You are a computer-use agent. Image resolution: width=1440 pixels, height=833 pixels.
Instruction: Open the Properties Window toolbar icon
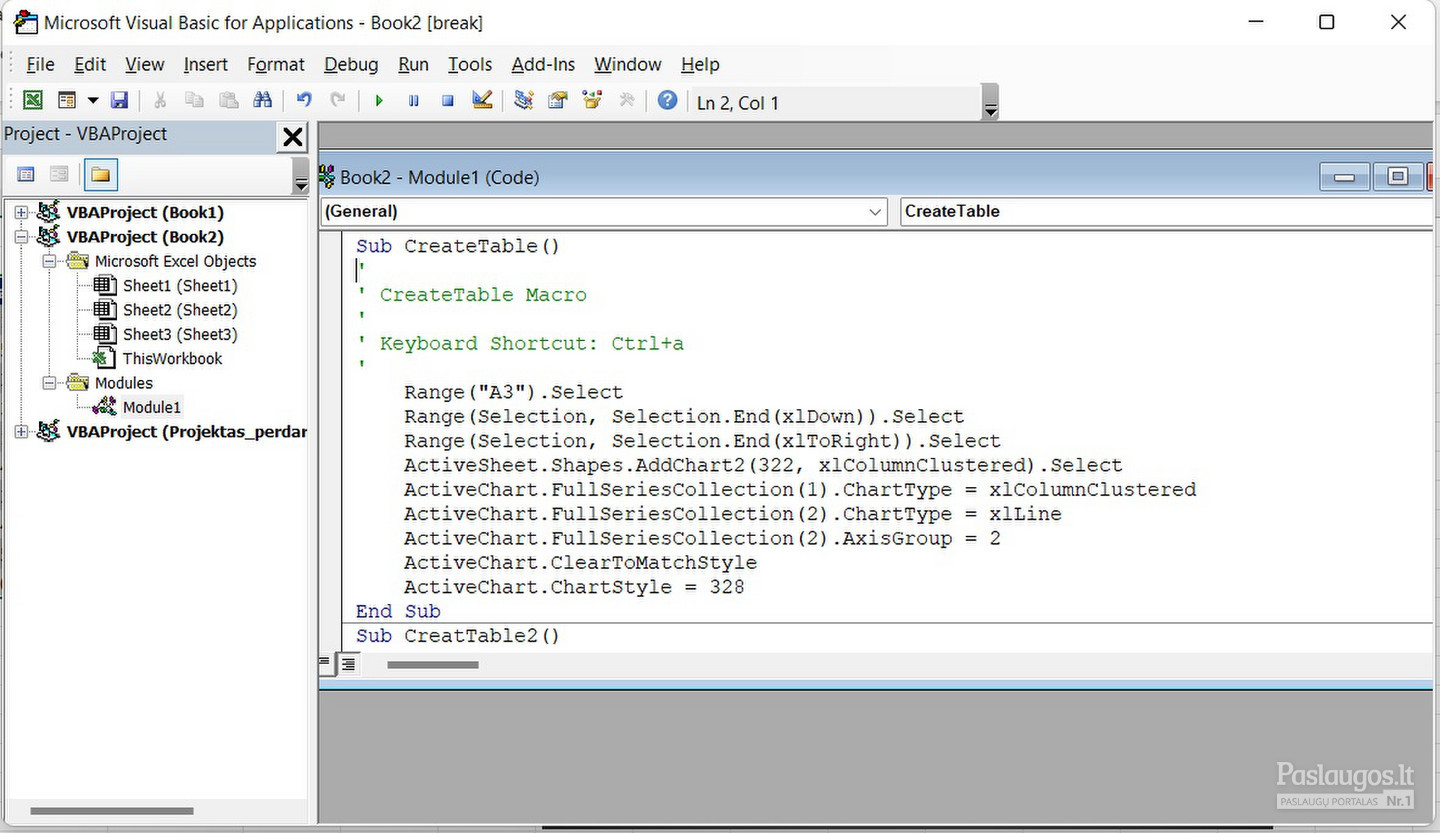tap(558, 100)
